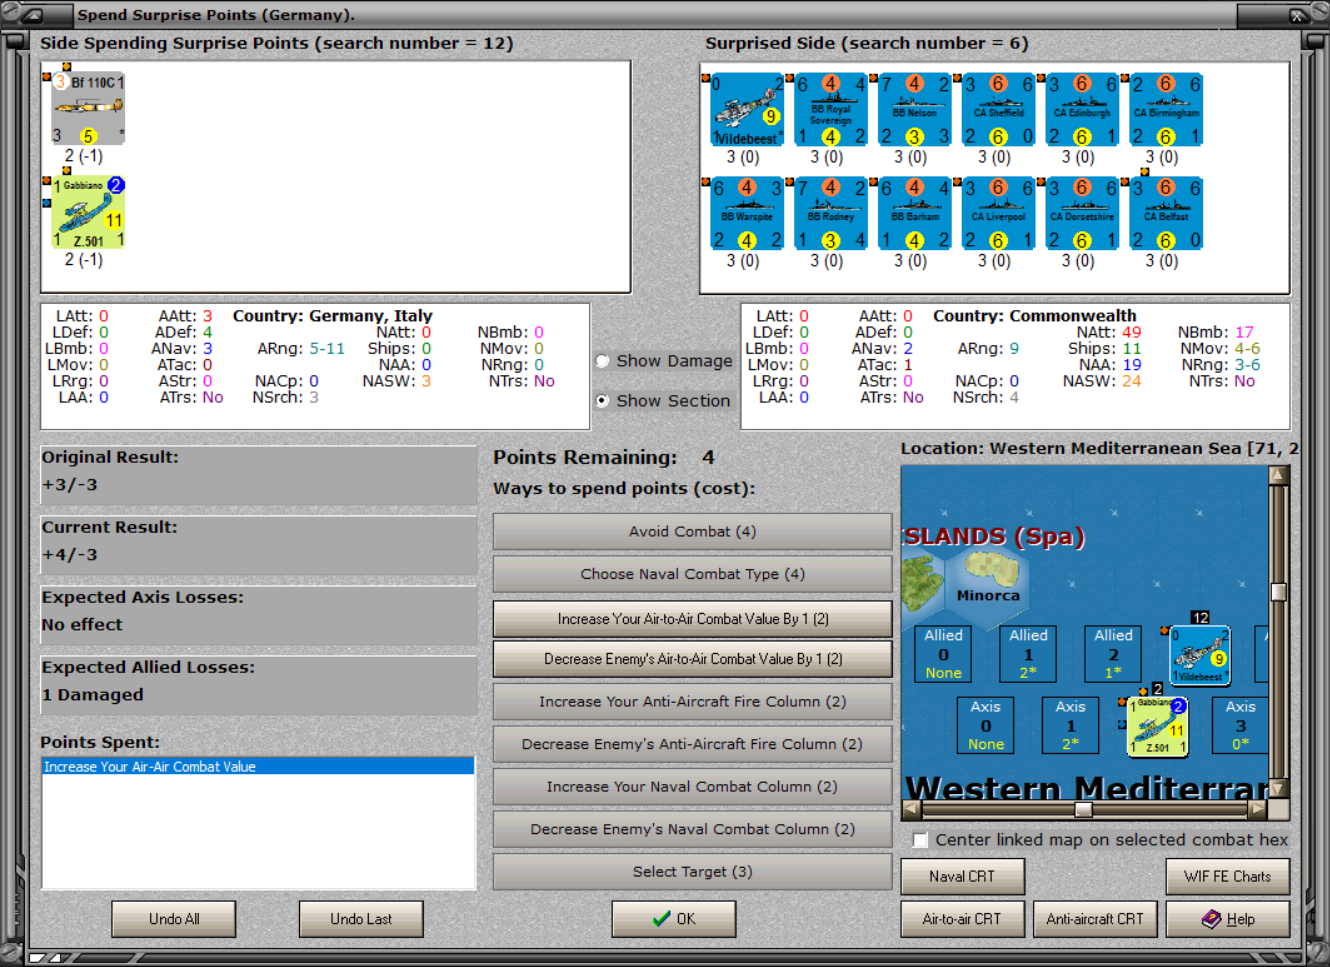1330x967 pixels.
Task: Select the BB Royal Sovereign ship counter
Action: click(x=831, y=109)
